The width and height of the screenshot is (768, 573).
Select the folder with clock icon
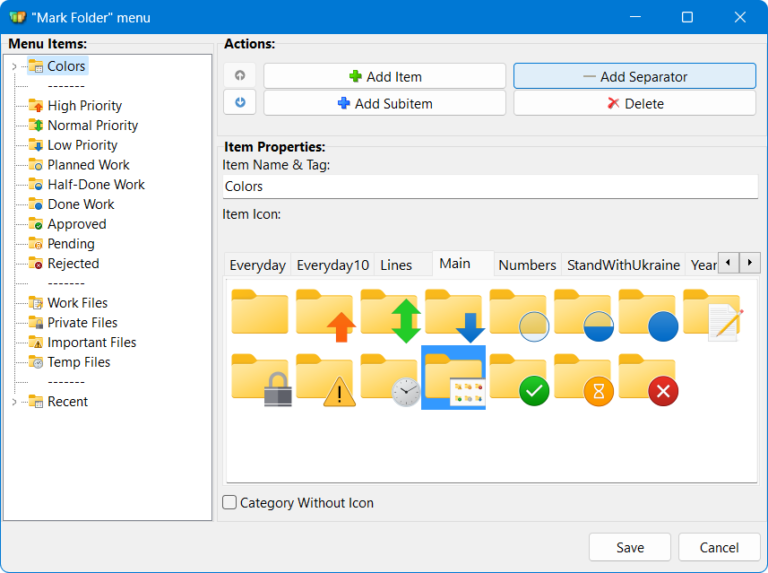click(x=389, y=379)
